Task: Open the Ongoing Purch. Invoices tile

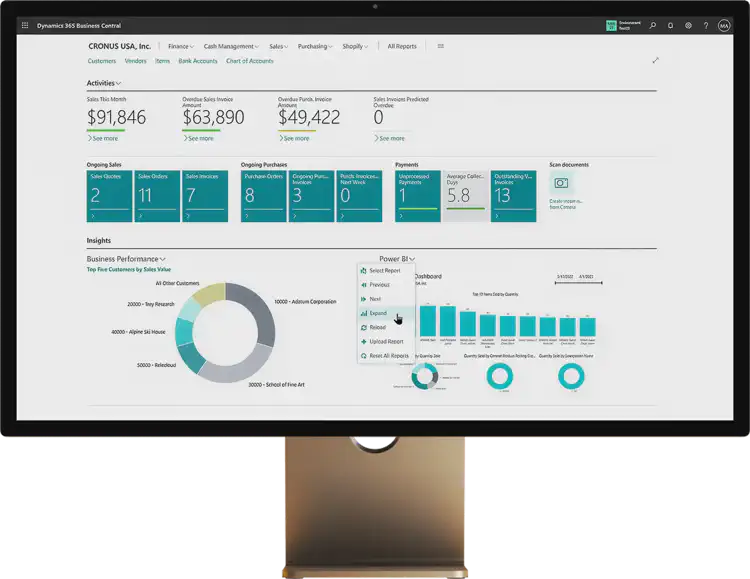Action: (x=311, y=196)
